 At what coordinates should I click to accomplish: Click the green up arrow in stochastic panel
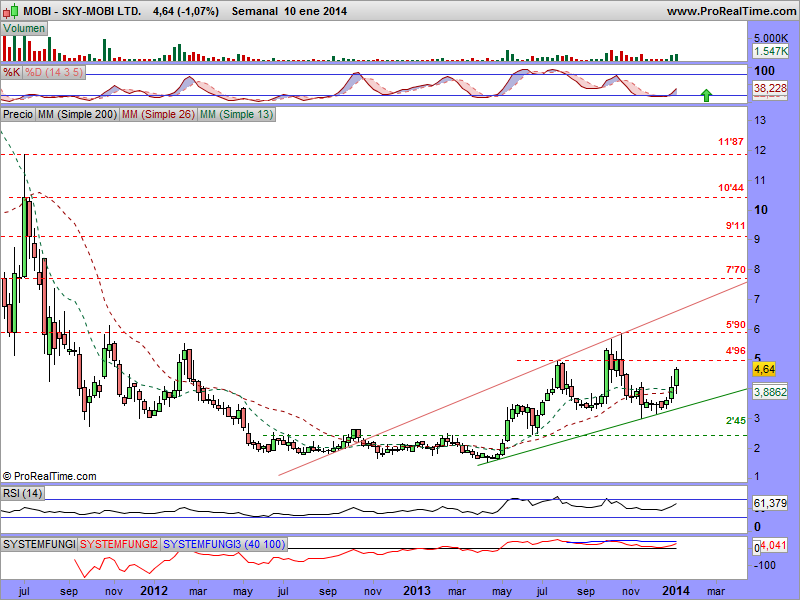pyautogui.click(x=706, y=95)
